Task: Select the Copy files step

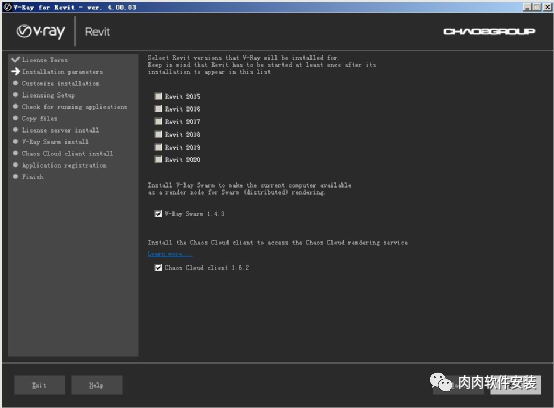Action: pyautogui.click(x=39, y=118)
